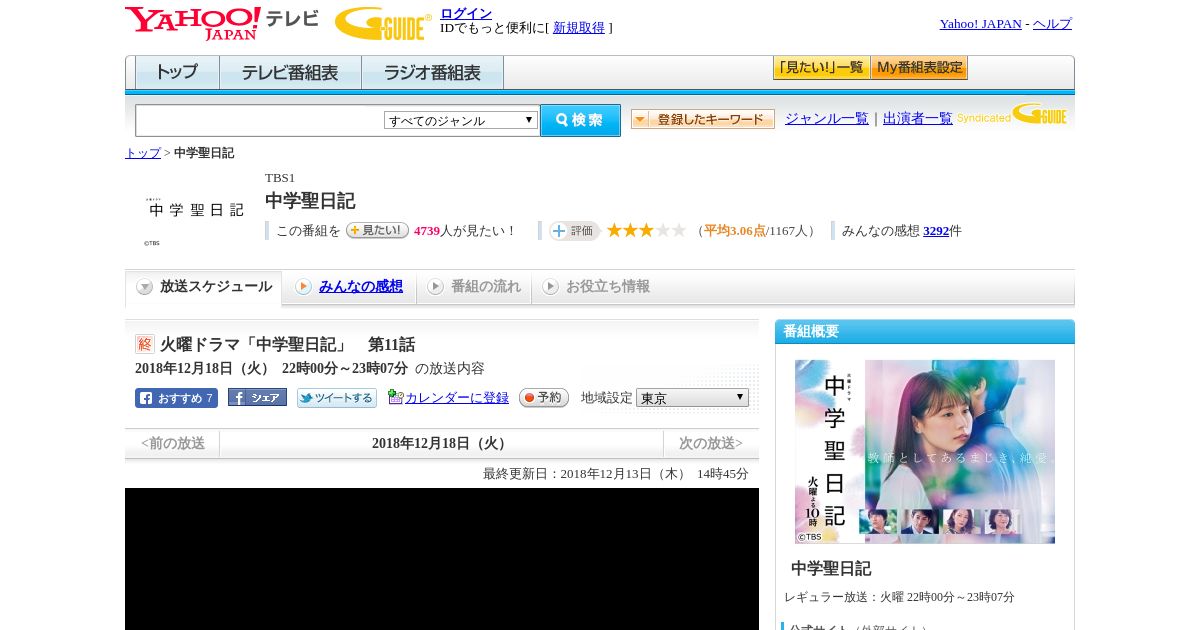Click the Yahoo! JAPAN テレビ logo
Image resolution: width=1200 pixels, height=630 pixels.
(x=221, y=23)
